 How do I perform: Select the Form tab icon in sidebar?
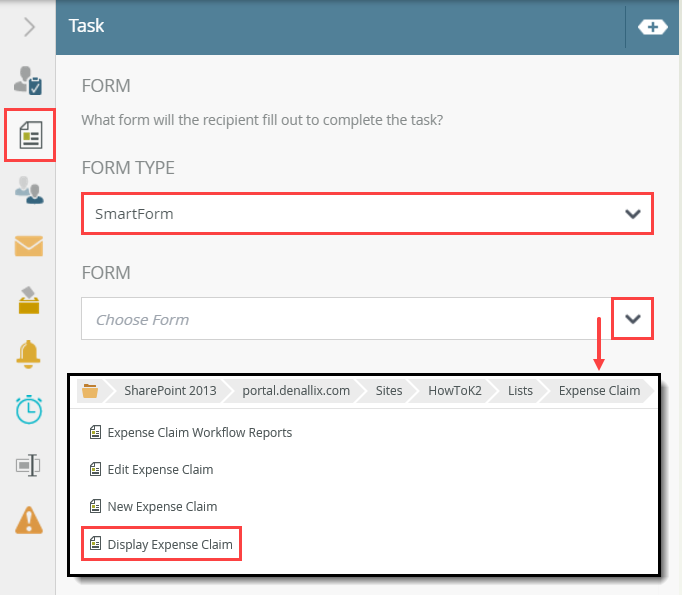click(30, 135)
